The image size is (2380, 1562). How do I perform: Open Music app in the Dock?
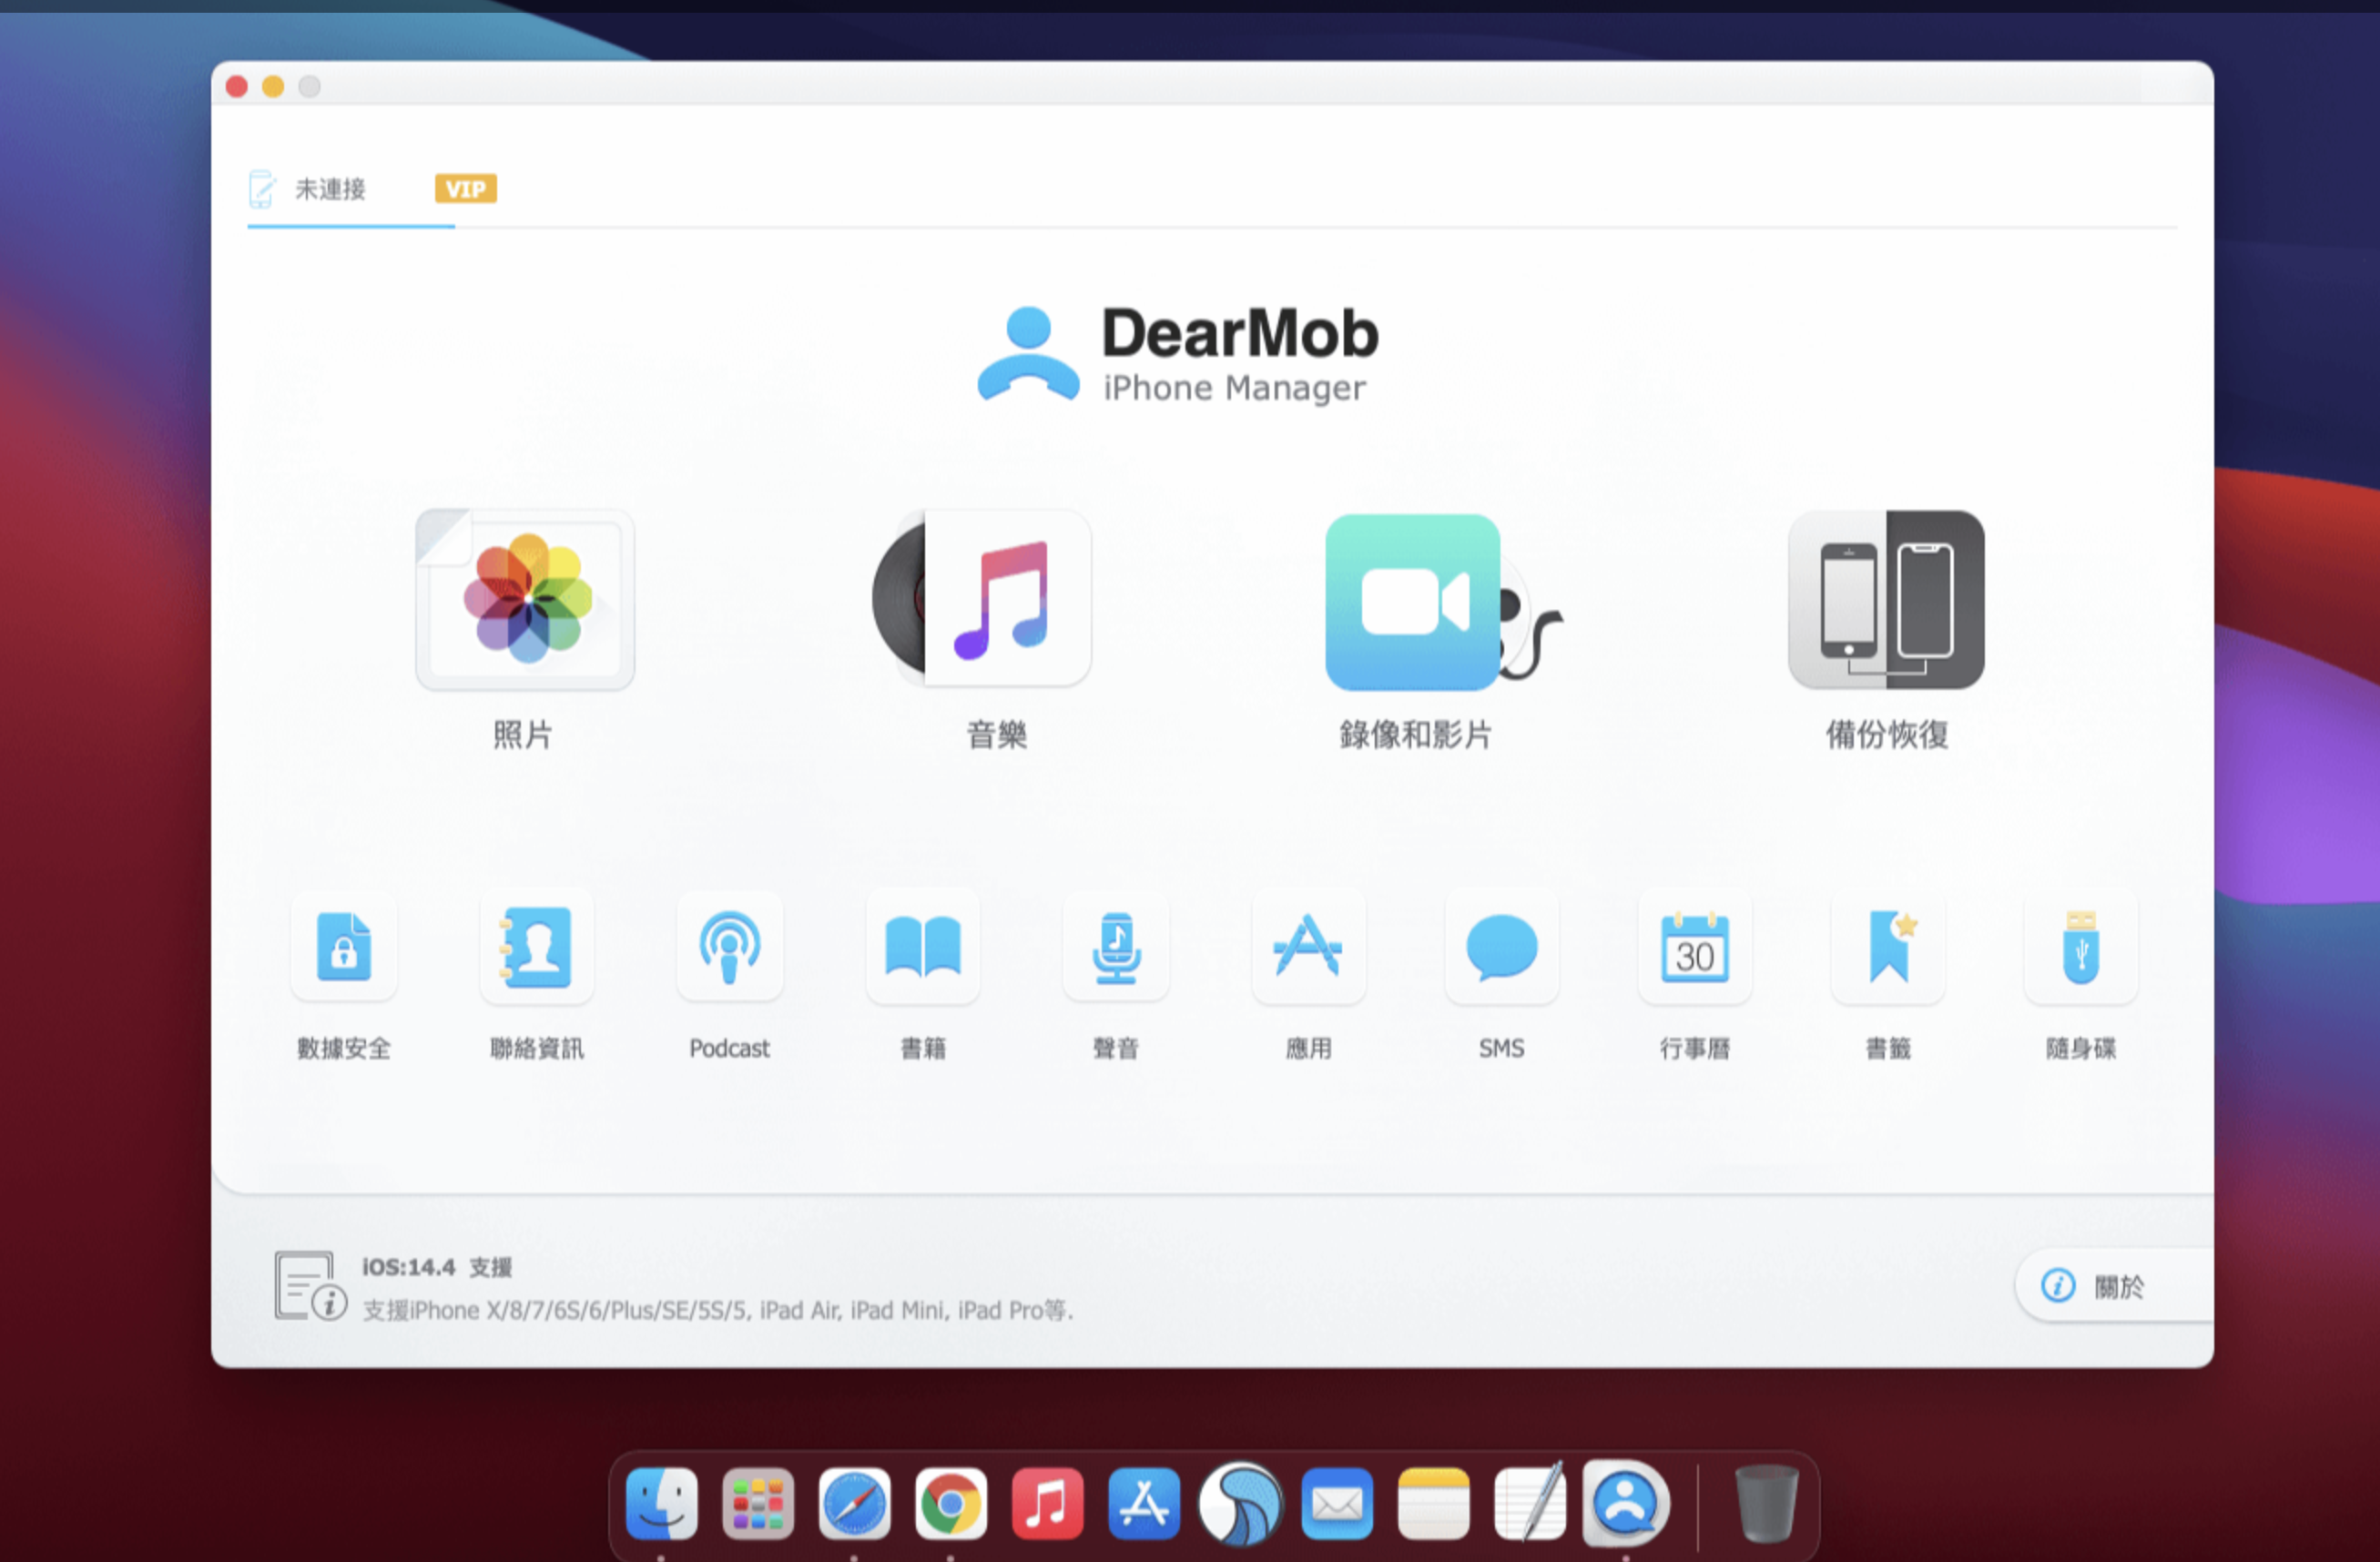[x=1047, y=1503]
